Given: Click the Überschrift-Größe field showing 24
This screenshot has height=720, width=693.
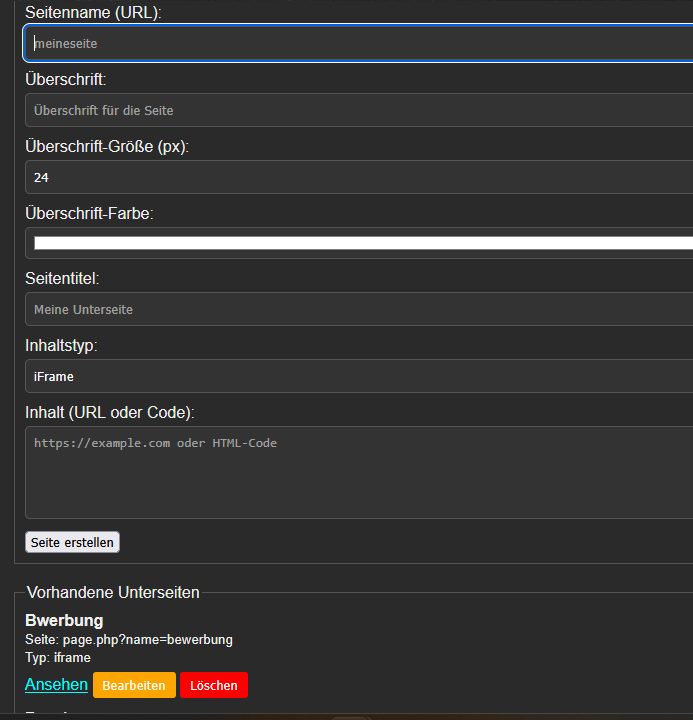Looking at the screenshot, I should click(x=358, y=177).
